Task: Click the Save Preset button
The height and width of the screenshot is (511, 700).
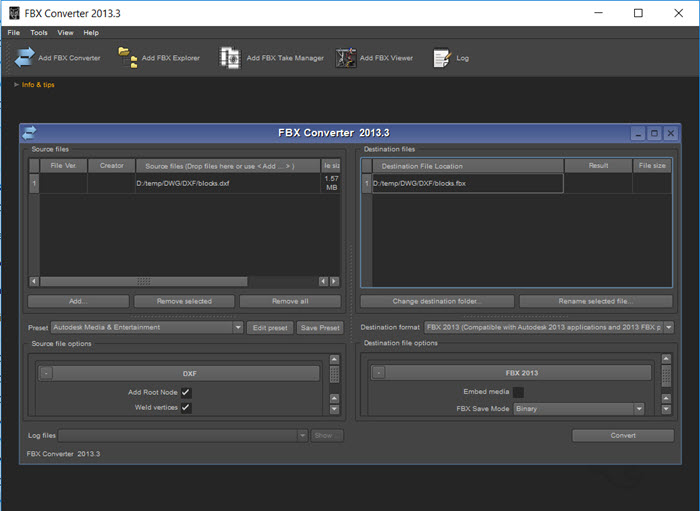Action: tap(320, 328)
